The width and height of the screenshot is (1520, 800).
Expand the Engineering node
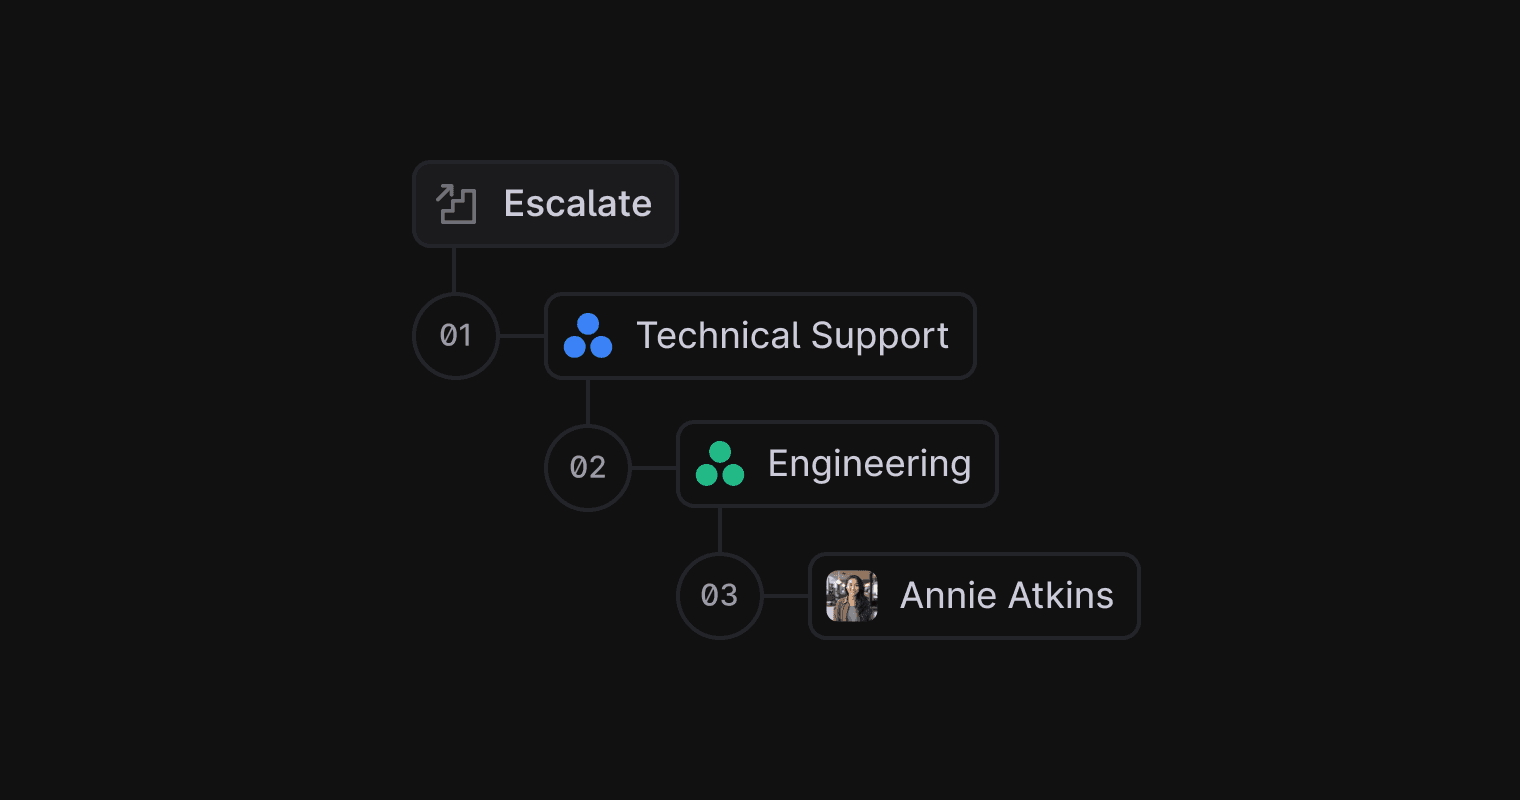point(837,464)
